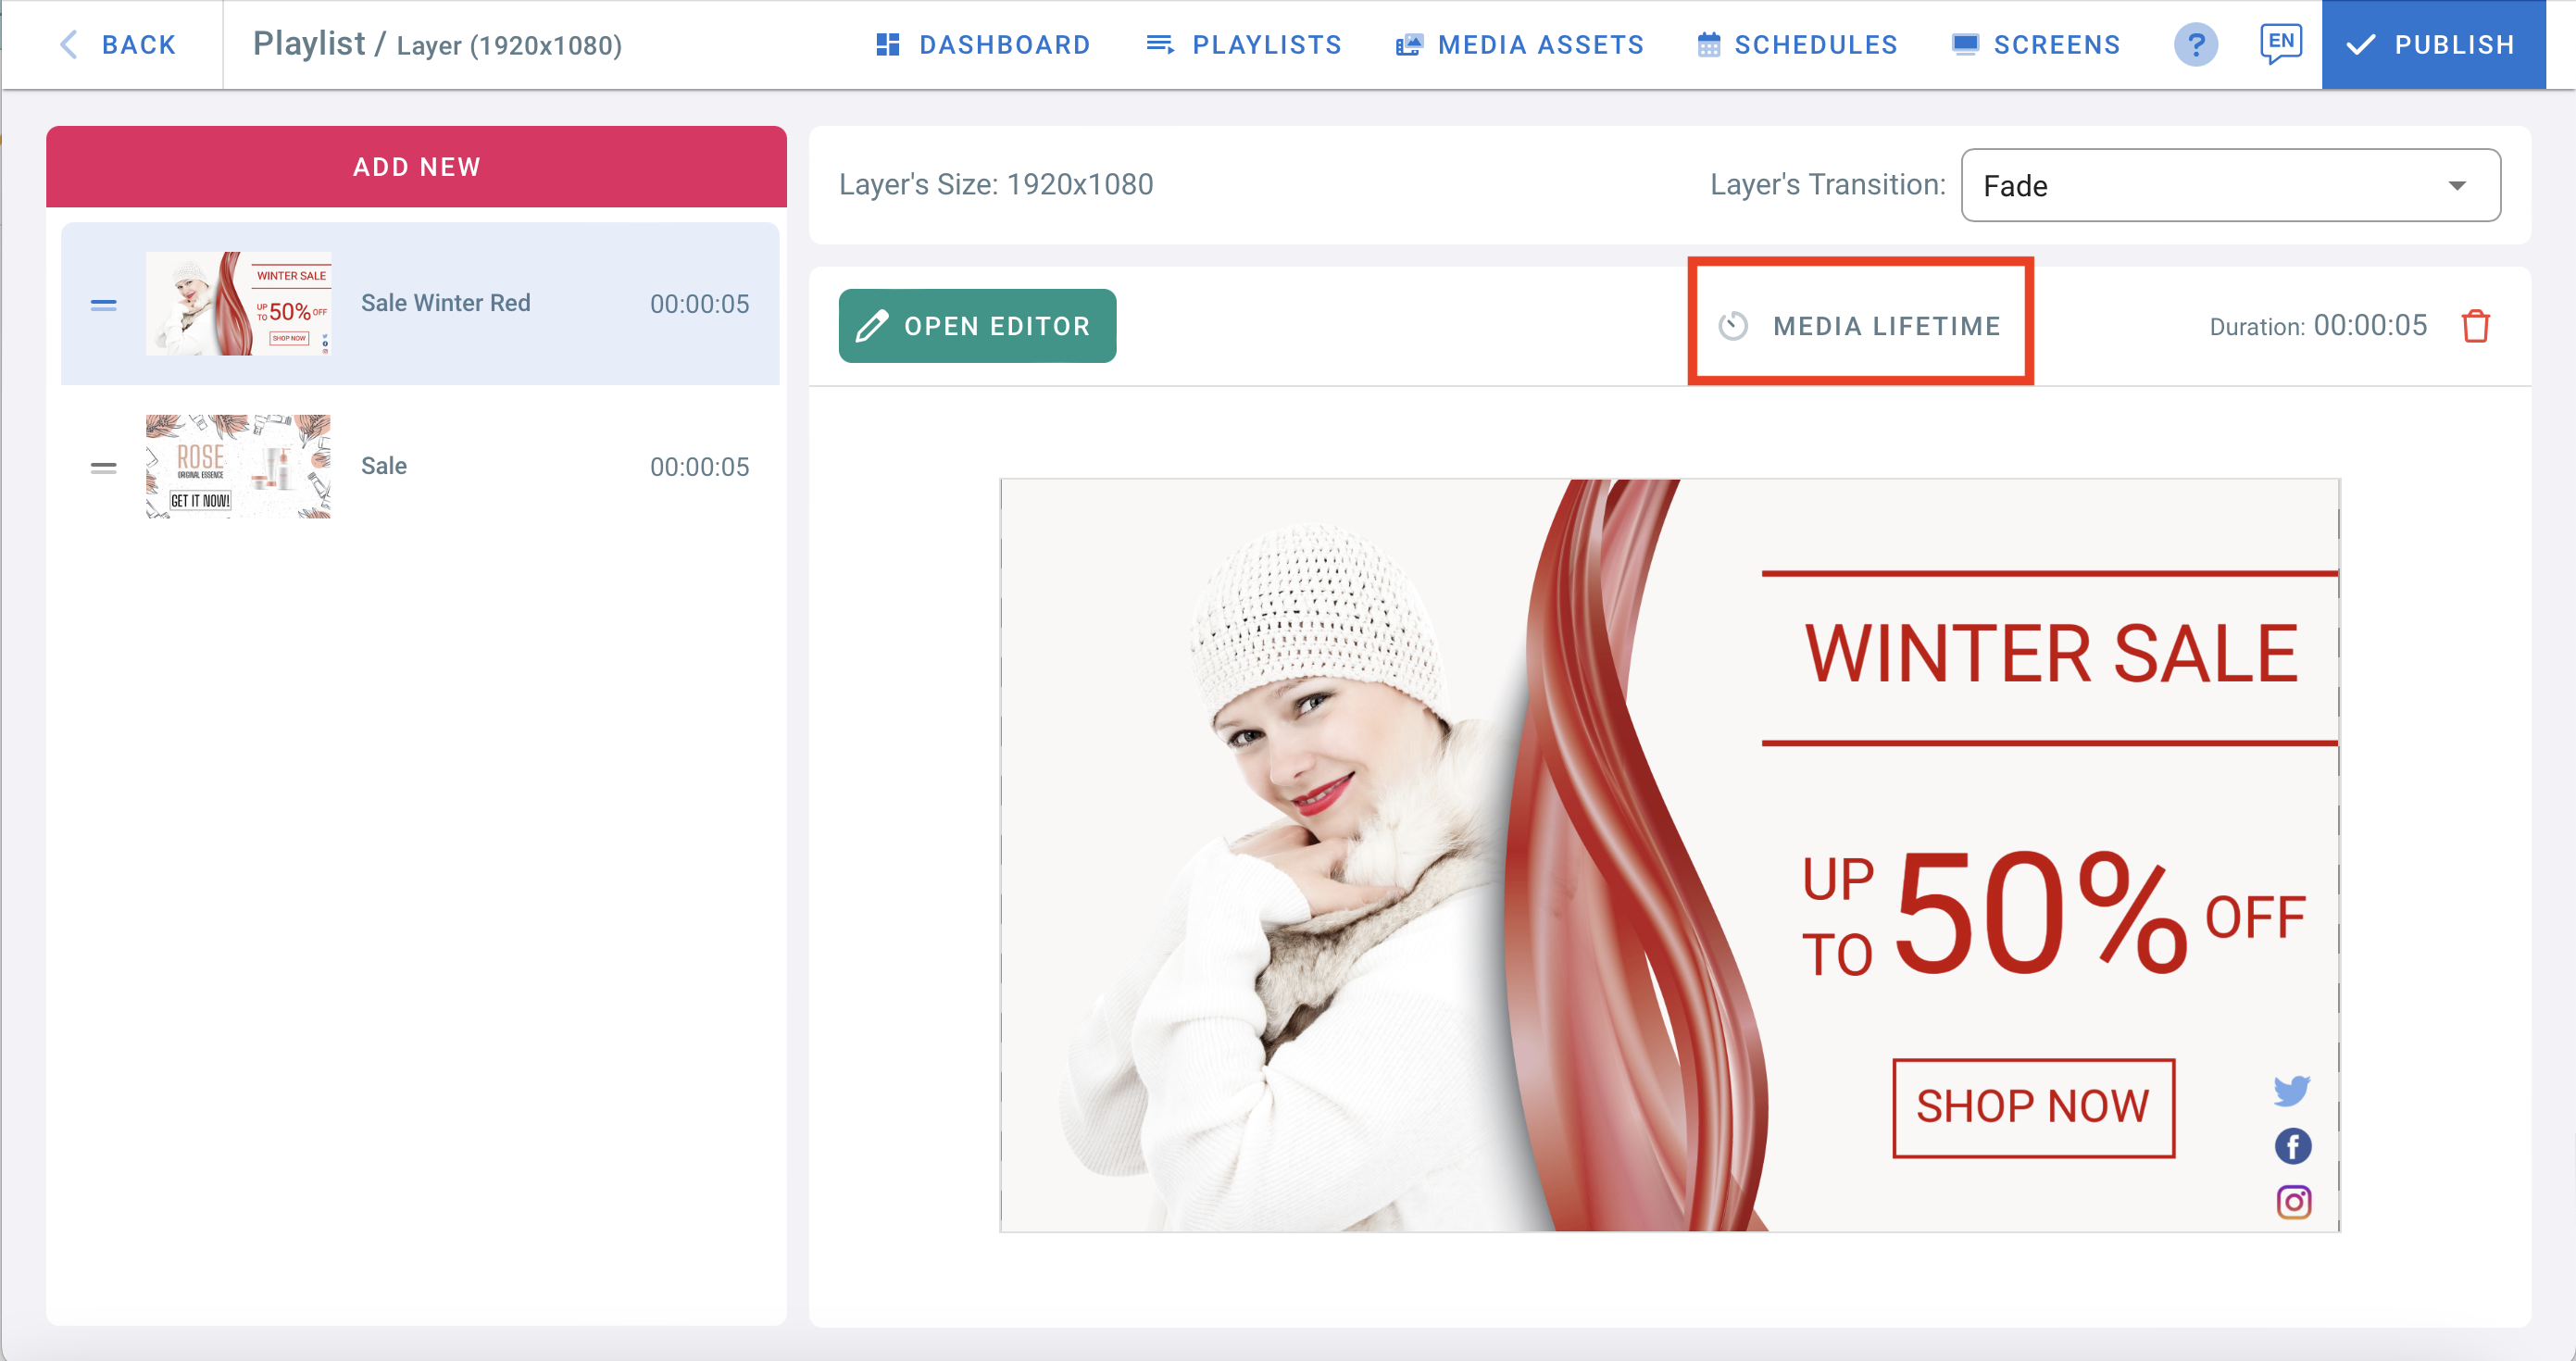
Task: Go to the Screens page
Action: 2035,45
